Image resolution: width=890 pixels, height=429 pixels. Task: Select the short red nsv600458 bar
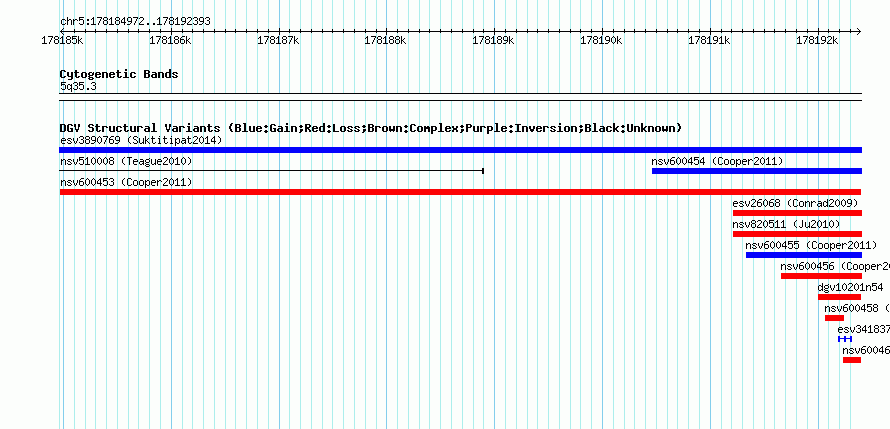[834, 318]
